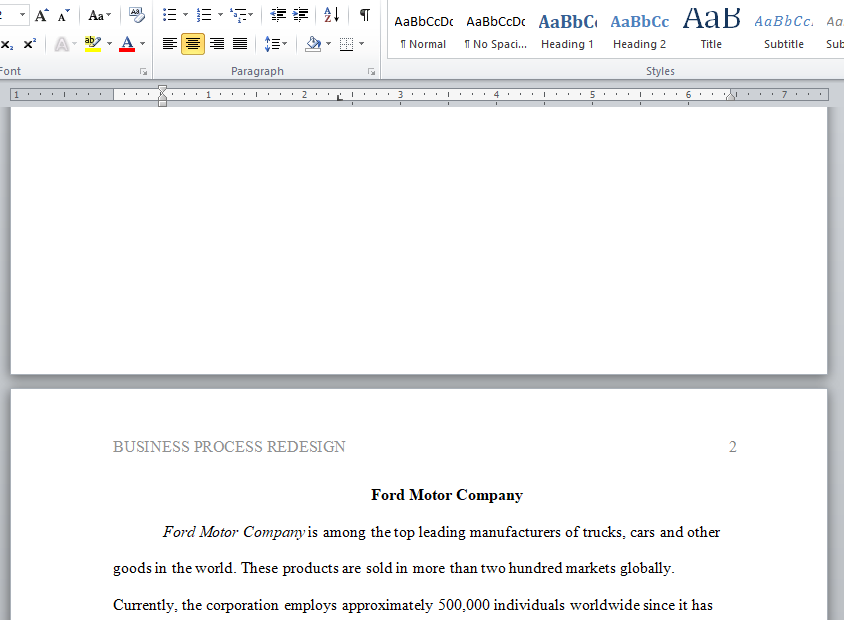Toggle numbered list
This screenshot has width=844, height=620.
[204, 15]
